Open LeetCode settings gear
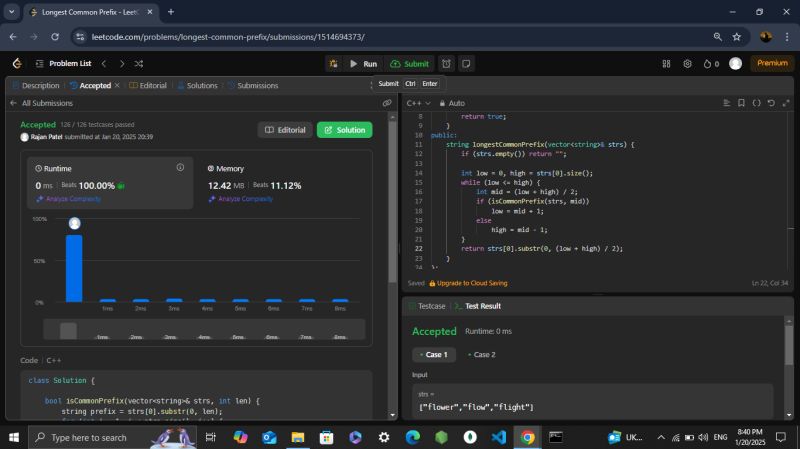The width and height of the screenshot is (800, 449). coord(687,64)
